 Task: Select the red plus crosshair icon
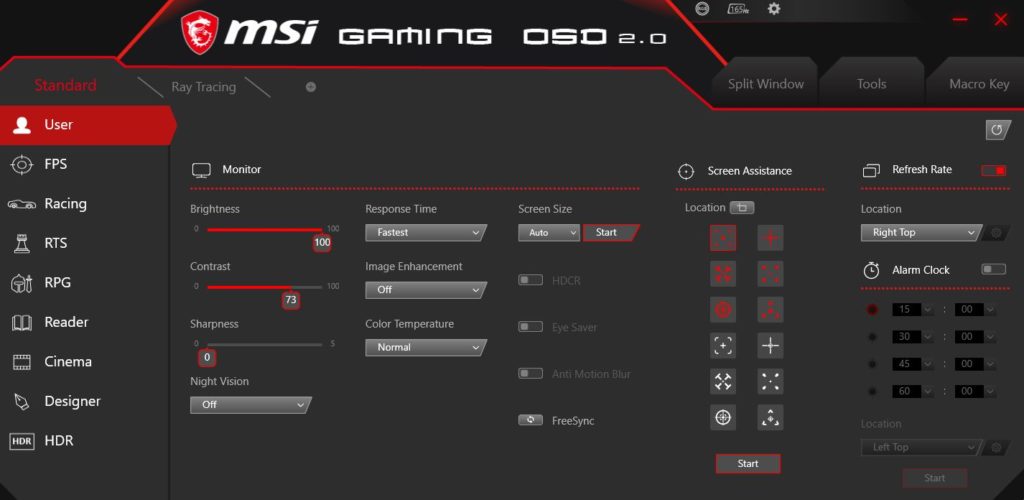click(x=770, y=238)
